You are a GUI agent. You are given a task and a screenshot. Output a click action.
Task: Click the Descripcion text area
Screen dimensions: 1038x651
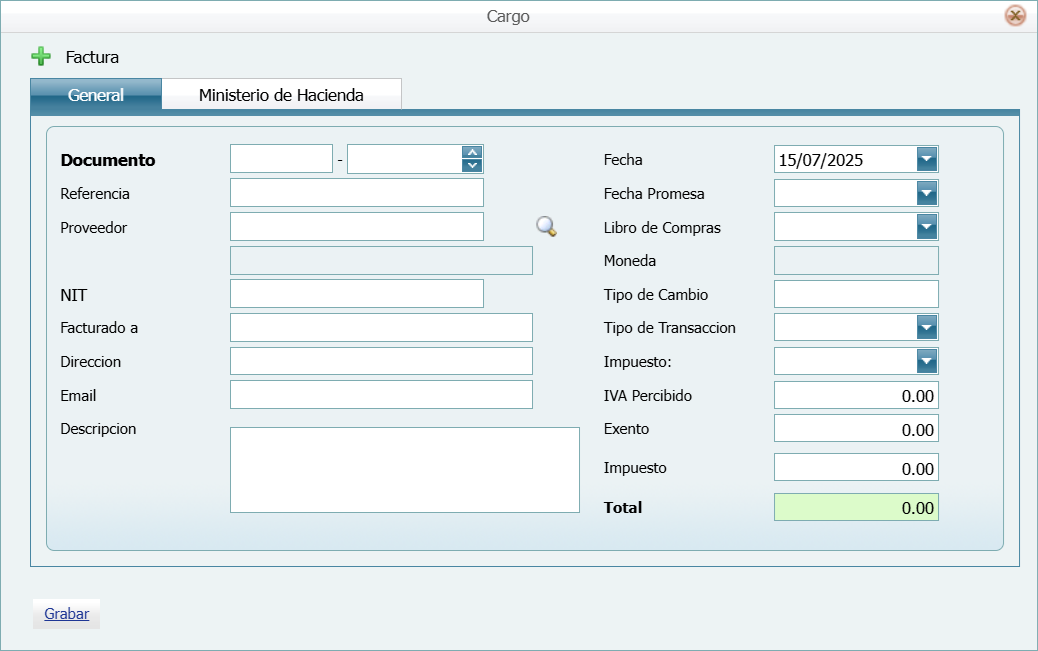pos(404,468)
